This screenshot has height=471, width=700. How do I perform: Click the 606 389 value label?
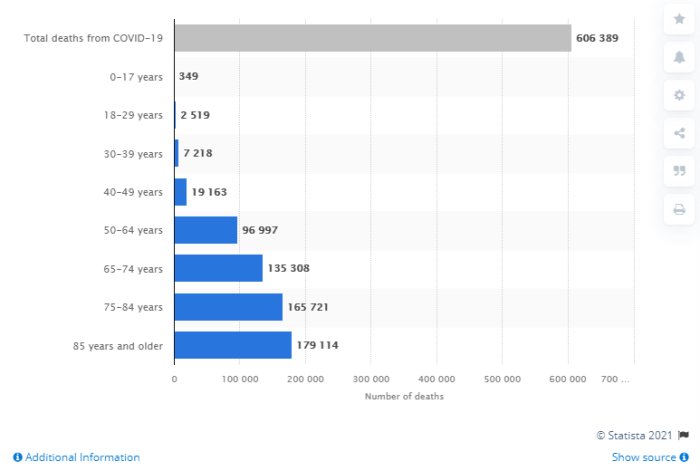(597, 38)
